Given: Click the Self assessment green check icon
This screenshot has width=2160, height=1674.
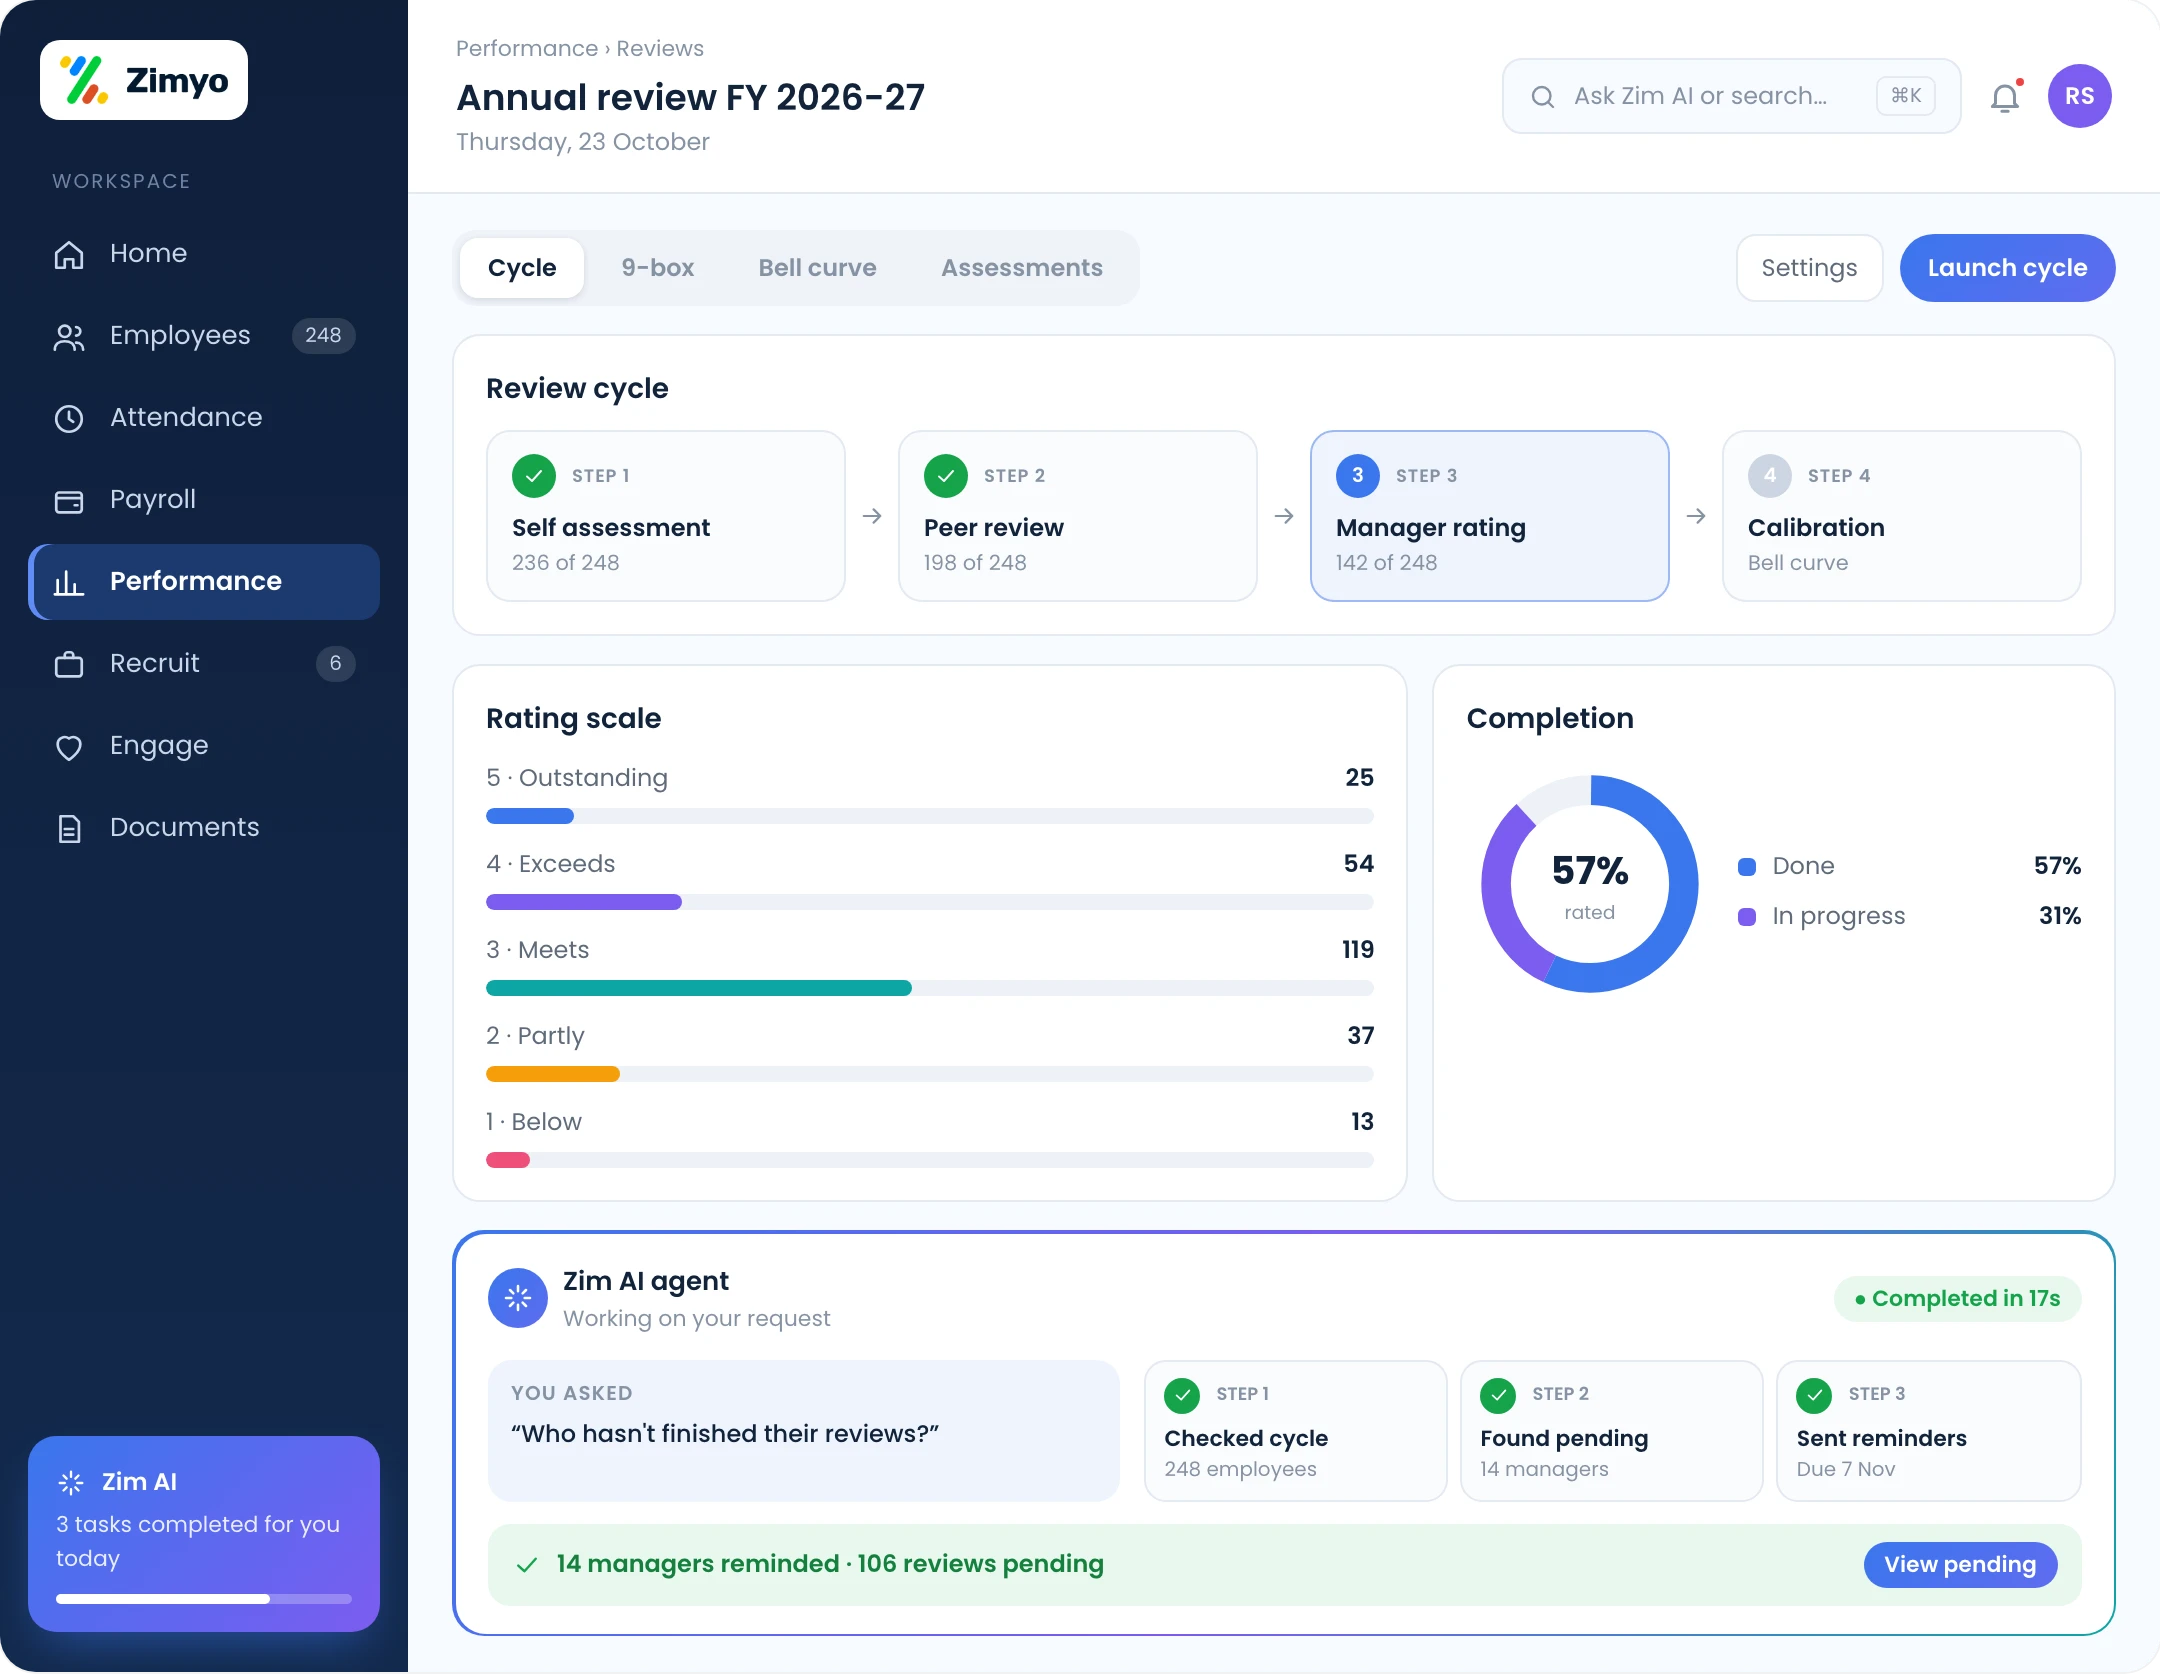Looking at the screenshot, I should click(x=534, y=476).
